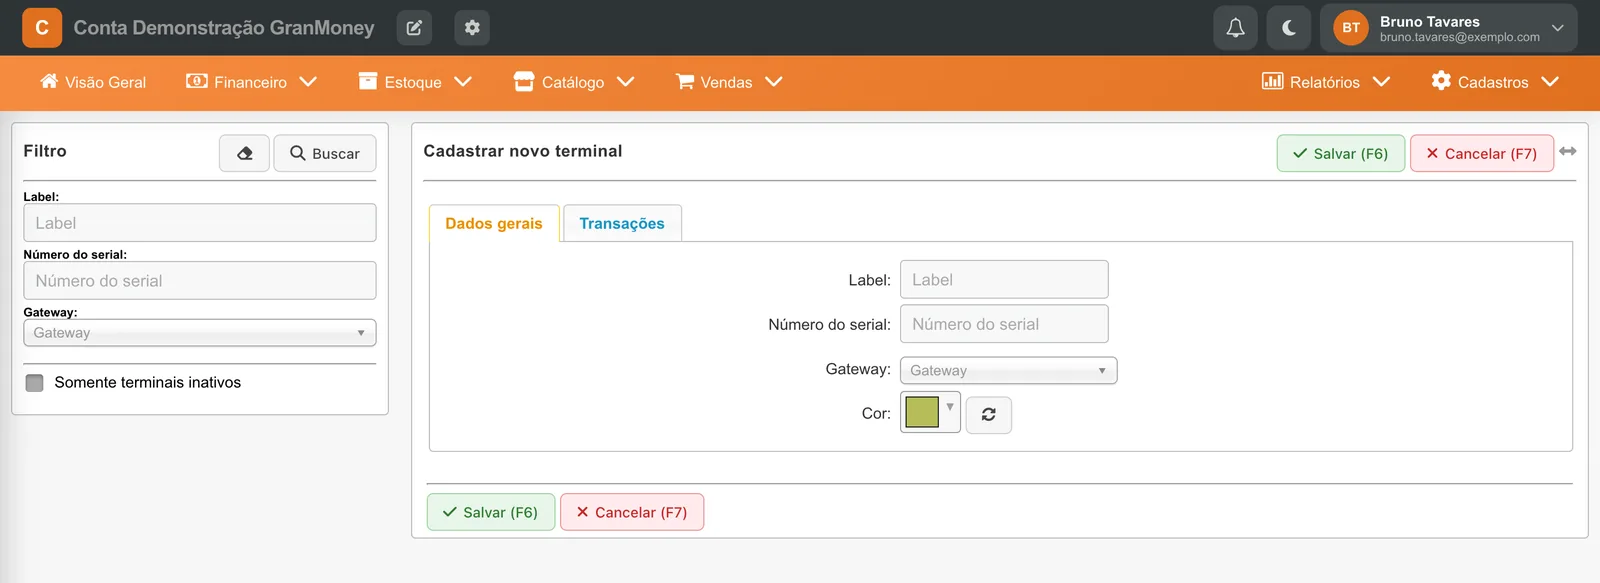Click the top Salvar (F6) button
Image resolution: width=1600 pixels, height=583 pixels.
click(x=1340, y=153)
